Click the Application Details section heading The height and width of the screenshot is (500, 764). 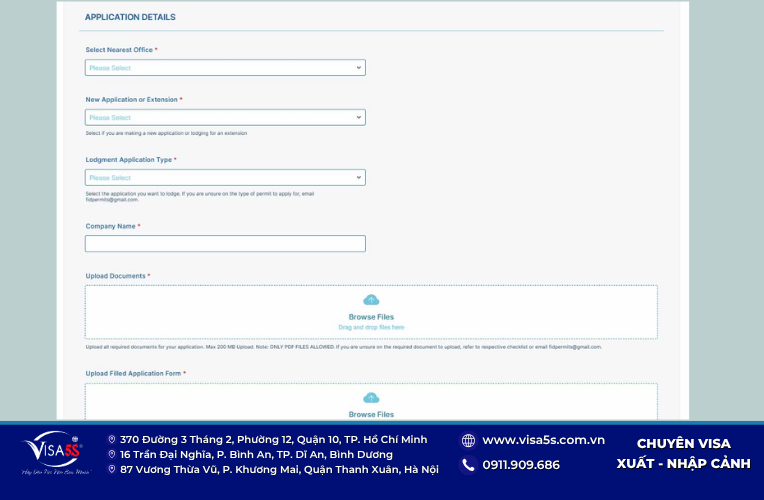[130, 17]
